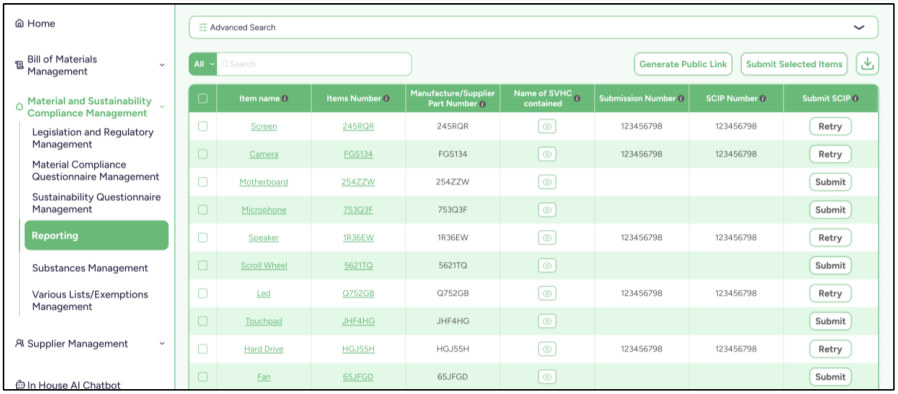Click the In House AI Chatbot robot icon
The height and width of the screenshot is (394, 898).
(19, 385)
